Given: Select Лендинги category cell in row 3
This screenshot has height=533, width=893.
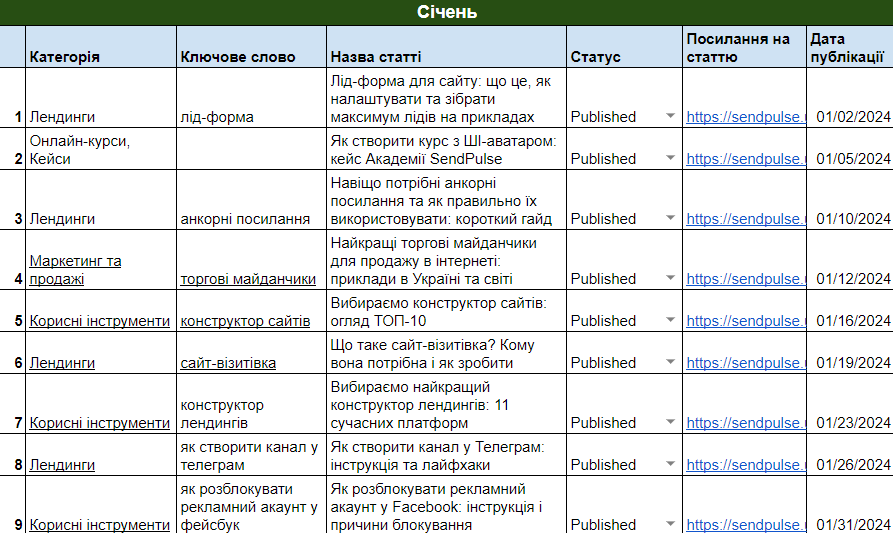Looking at the screenshot, I should click(x=101, y=200).
